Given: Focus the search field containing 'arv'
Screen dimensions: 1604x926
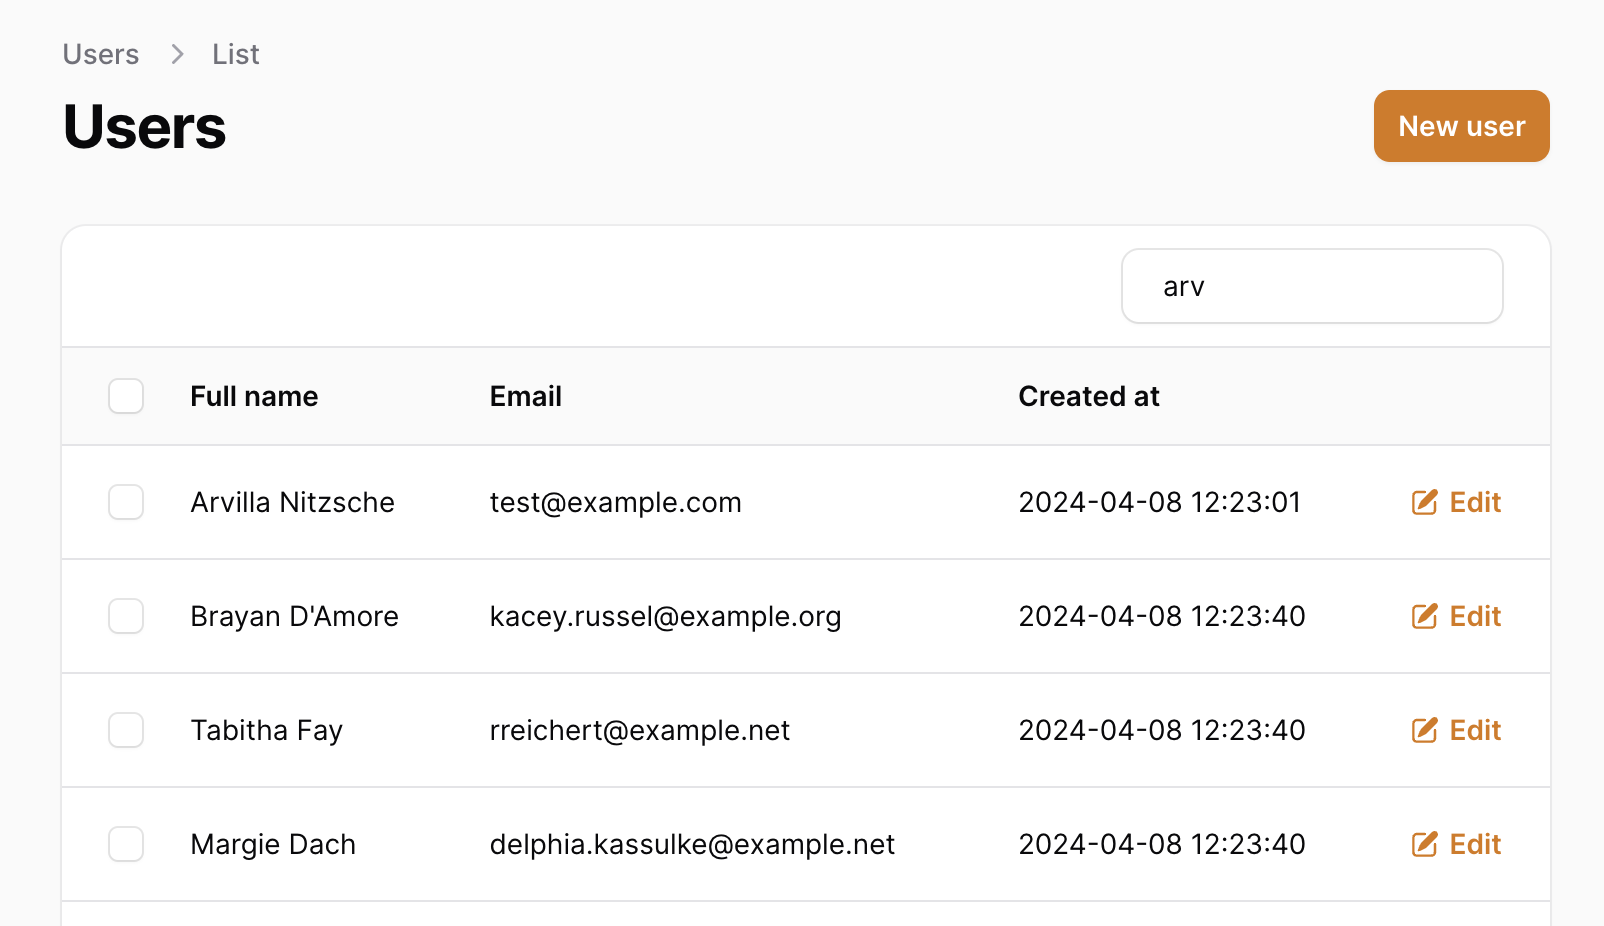Looking at the screenshot, I should (x=1312, y=286).
